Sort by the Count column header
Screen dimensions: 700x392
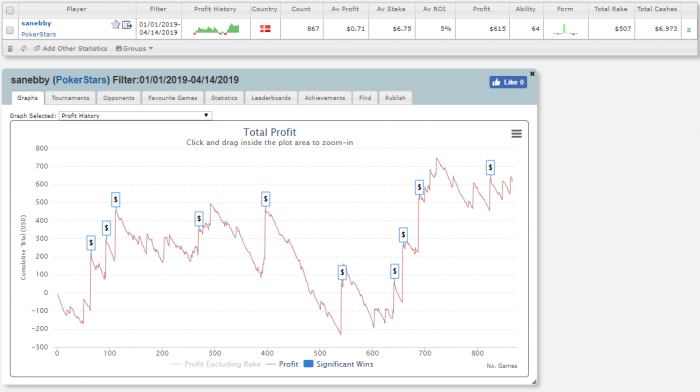301,9
